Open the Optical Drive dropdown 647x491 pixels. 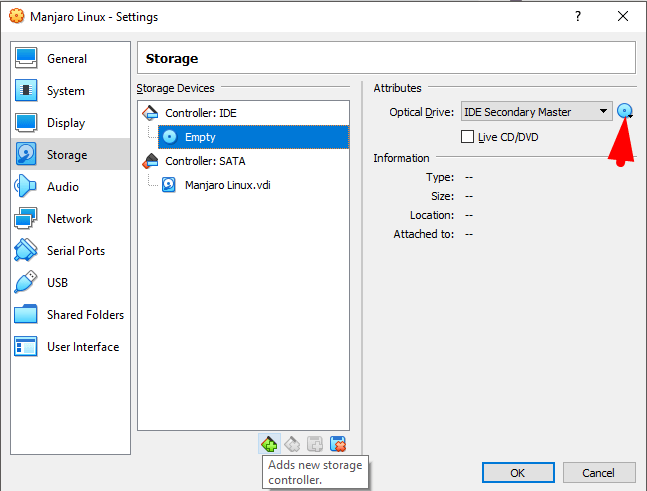click(x=536, y=112)
